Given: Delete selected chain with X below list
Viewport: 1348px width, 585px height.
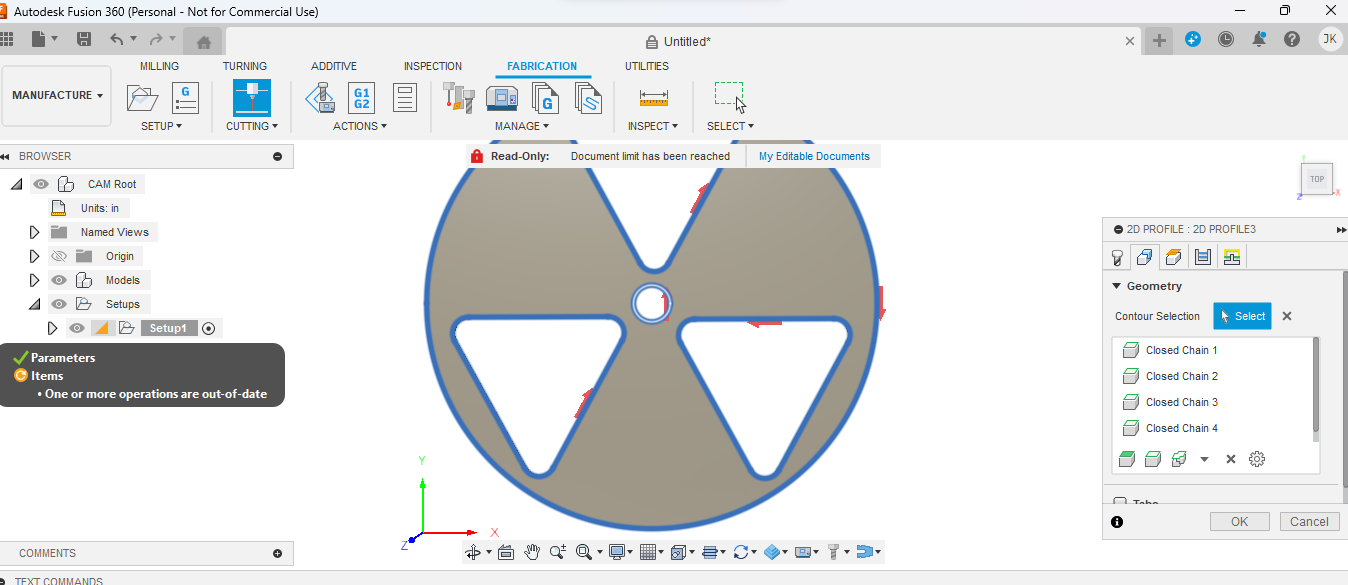Looking at the screenshot, I should 1231,459.
